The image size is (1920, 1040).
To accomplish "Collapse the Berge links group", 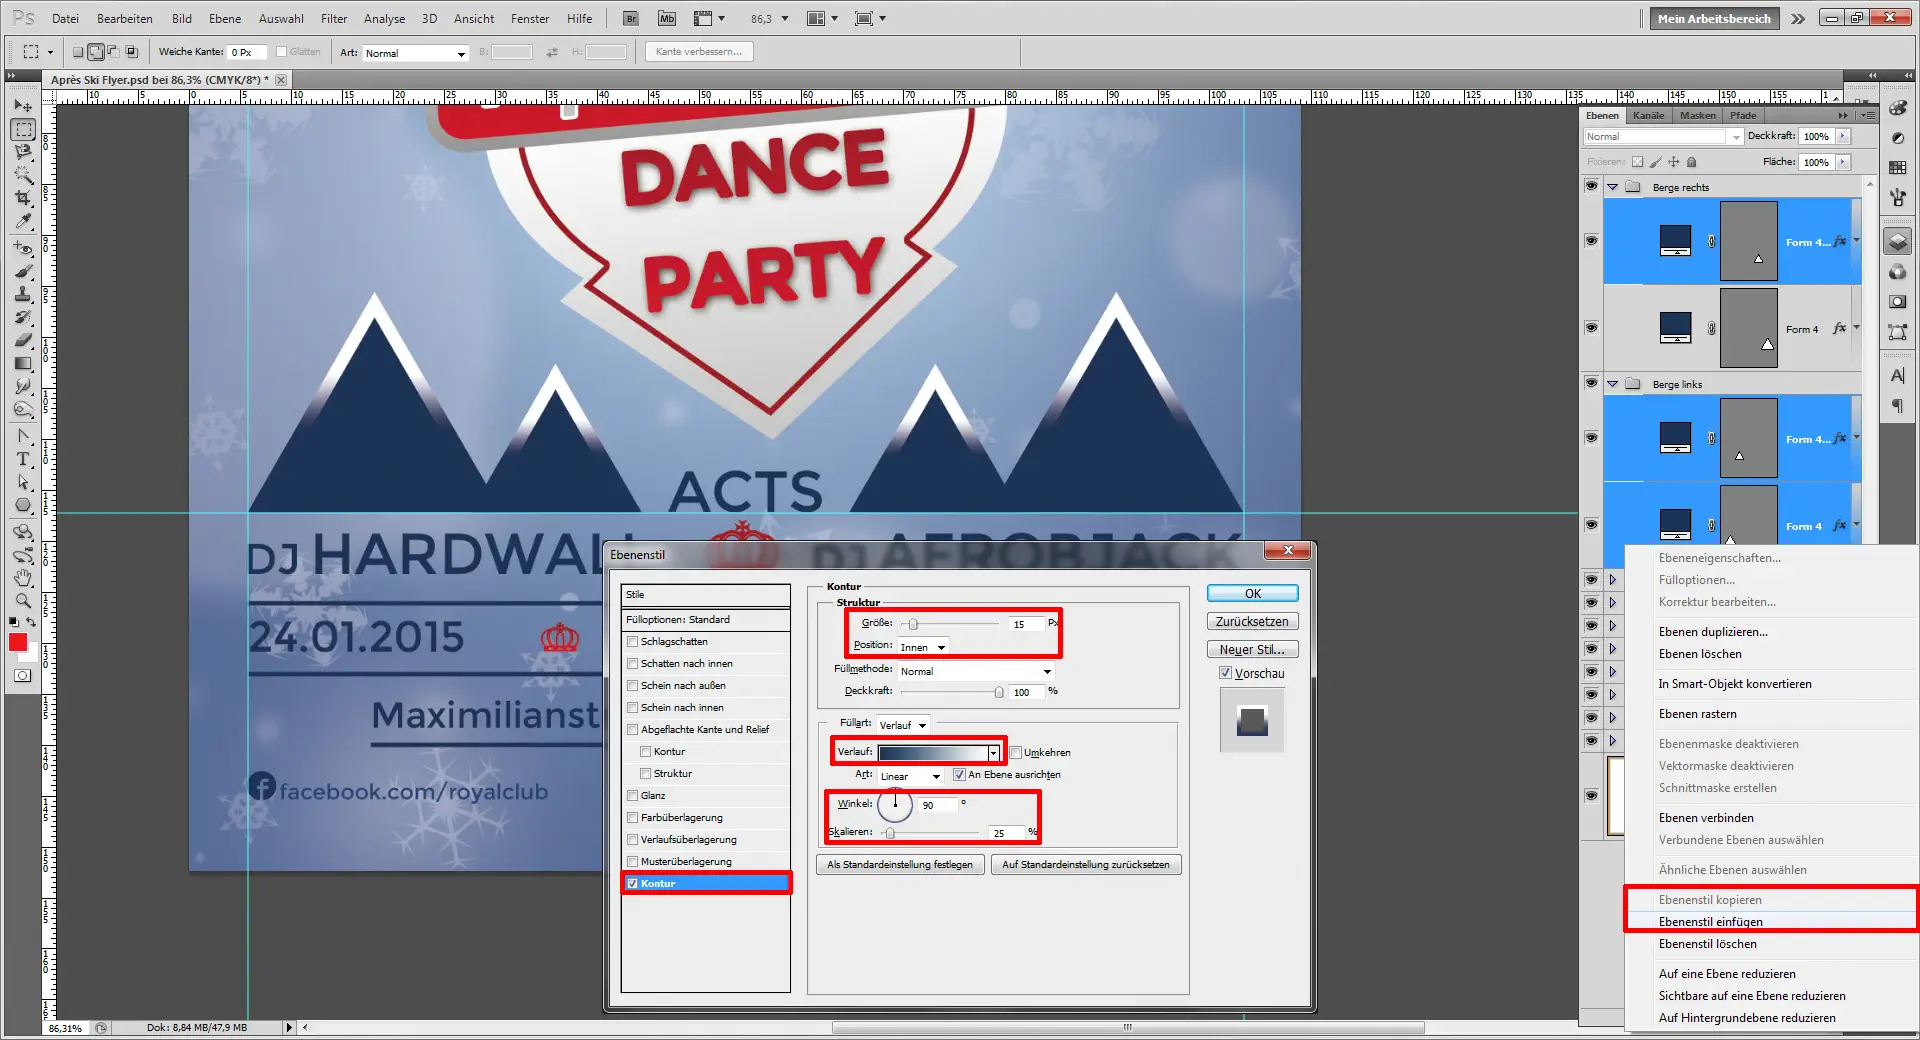I will pyautogui.click(x=1612, y=384).
